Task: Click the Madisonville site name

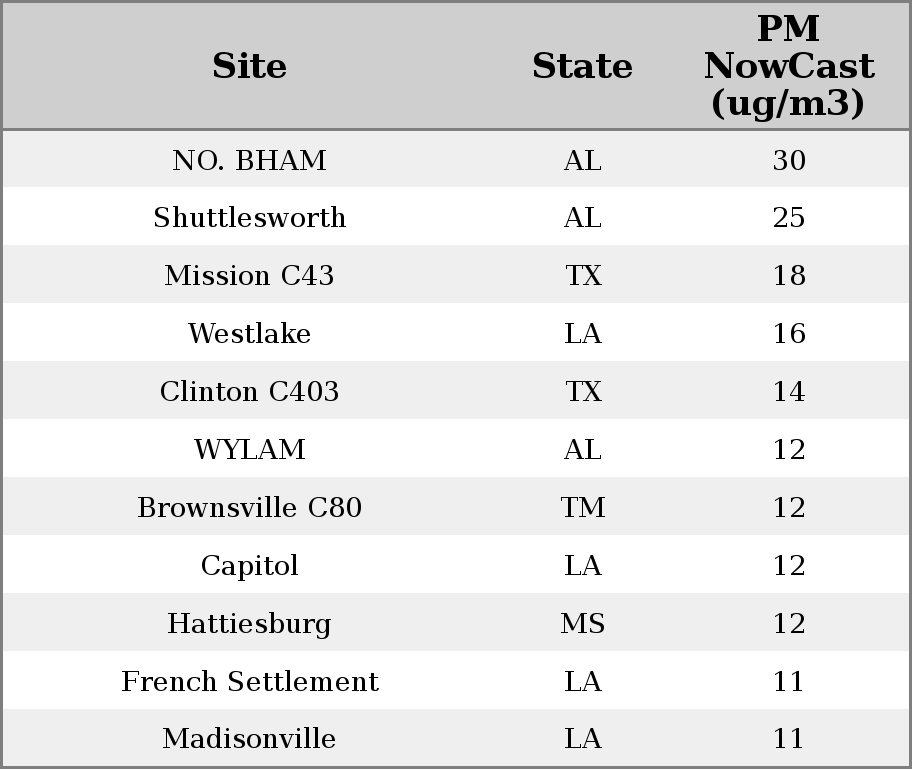Action: coord(249,739)
